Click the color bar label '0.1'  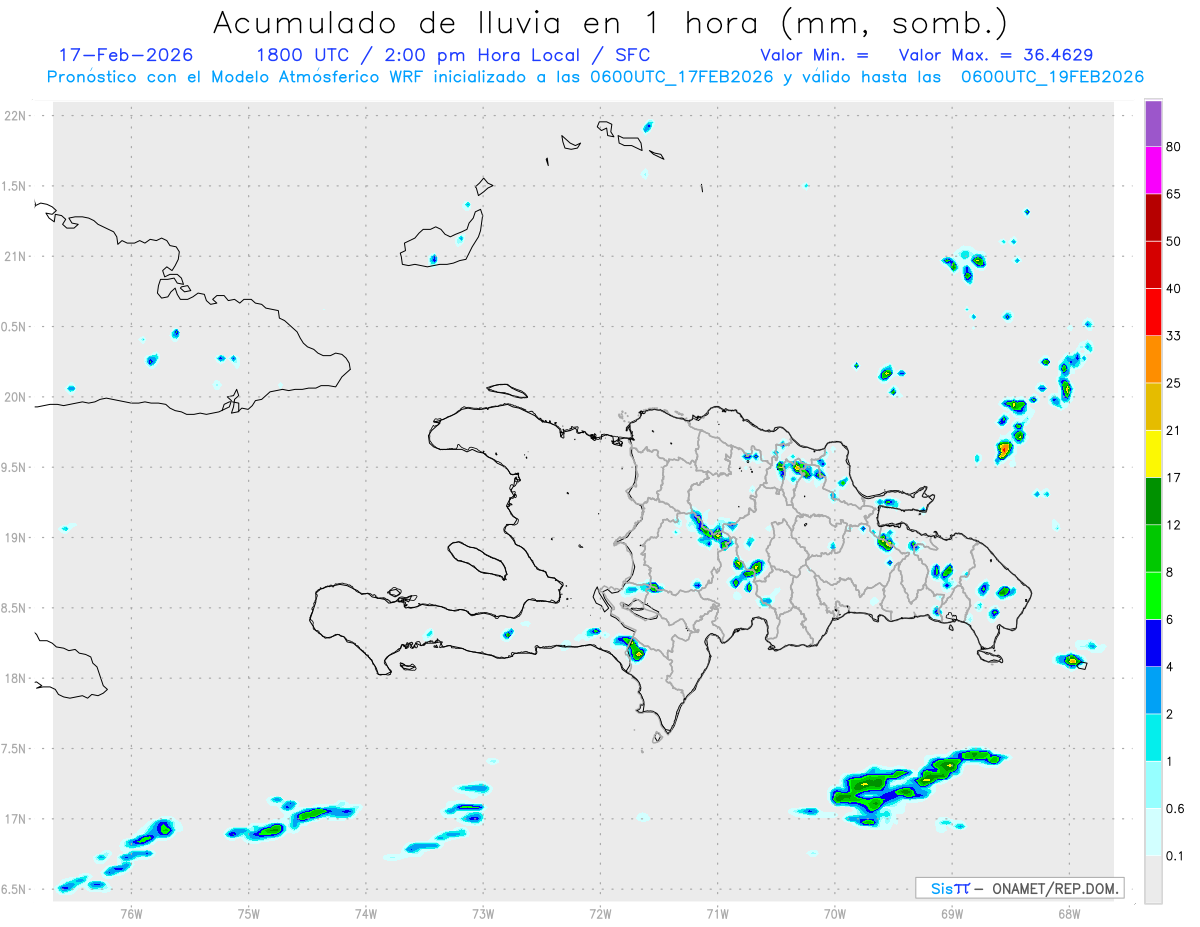pos(1176,855)
